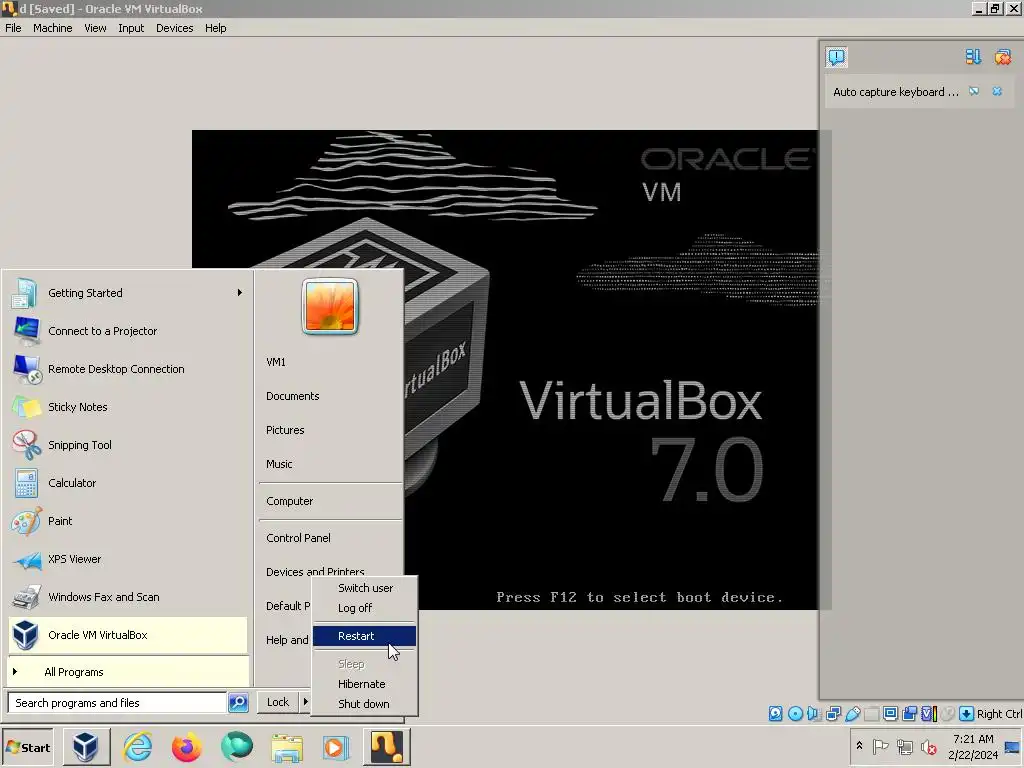Screen dimensions: 1024x768
Task: Click the Show Desktop button by the clock
Action: pos(1013,746)
